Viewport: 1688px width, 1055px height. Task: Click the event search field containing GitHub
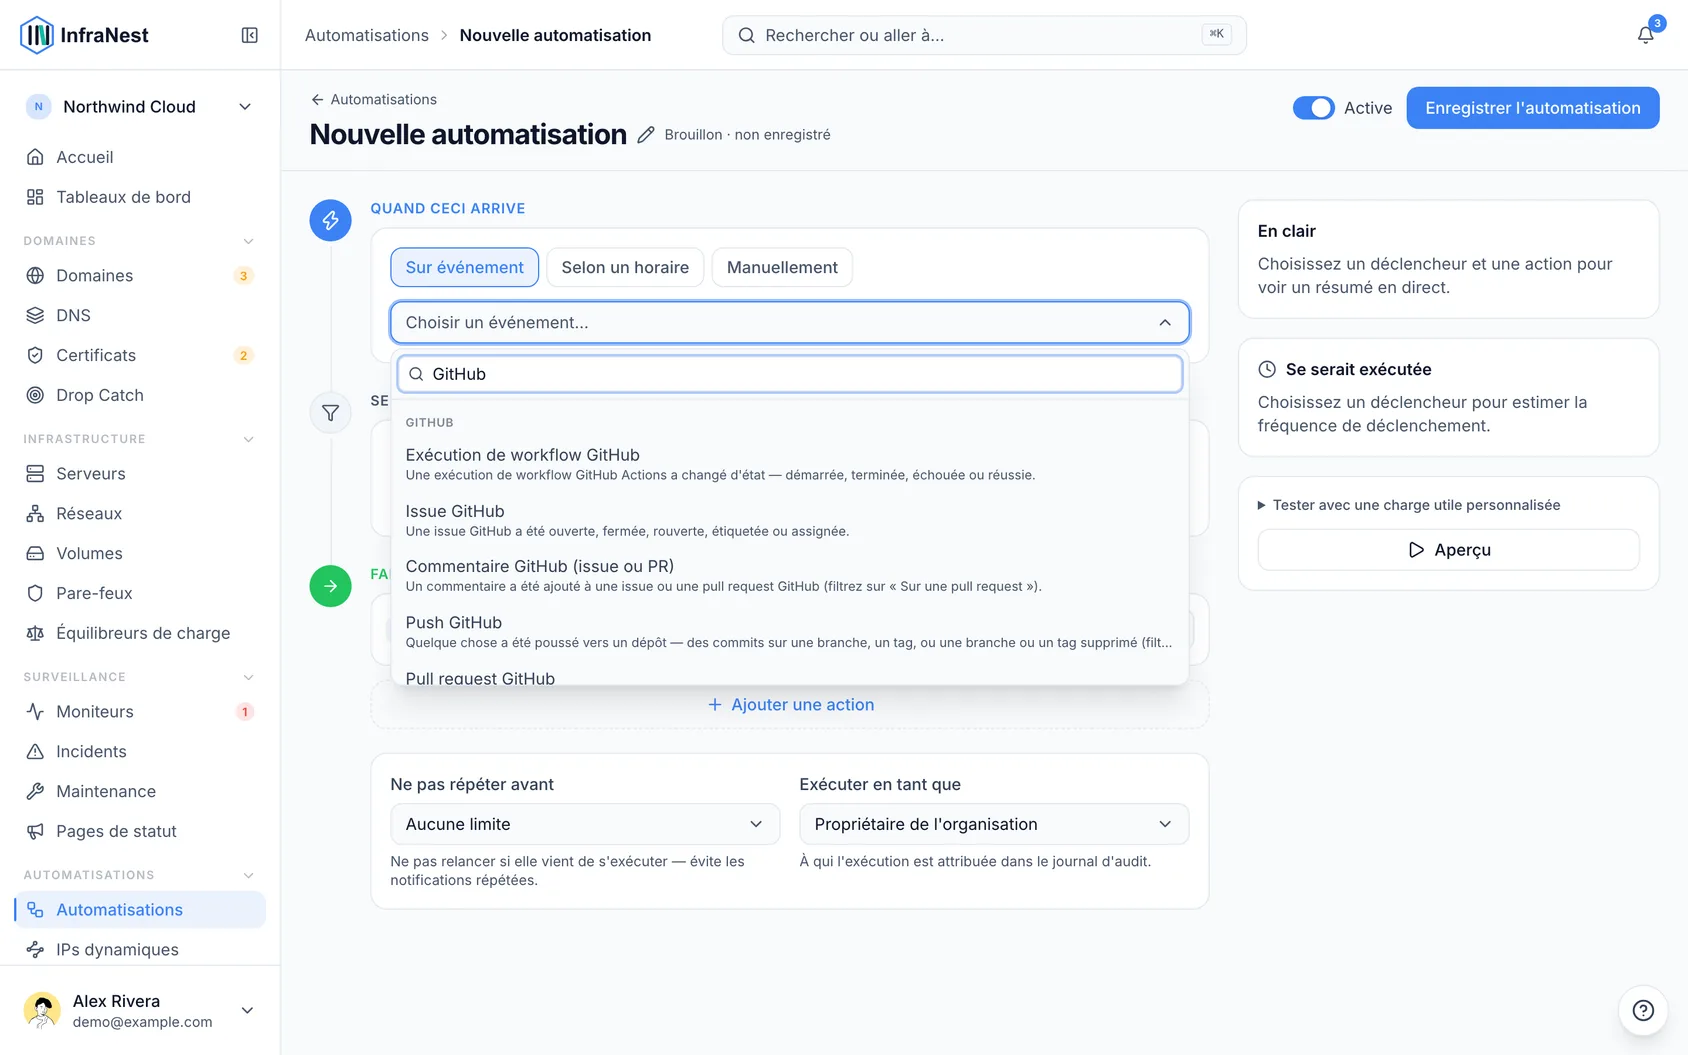tap(790, 374)
